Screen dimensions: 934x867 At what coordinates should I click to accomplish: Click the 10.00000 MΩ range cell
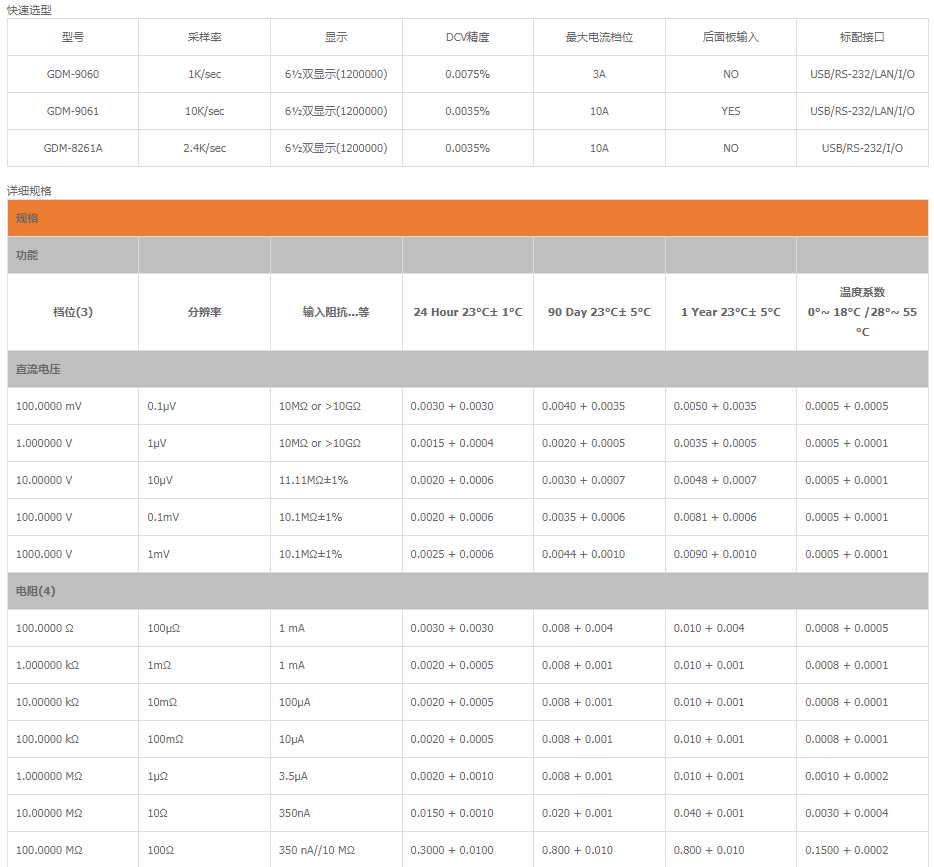73,813
